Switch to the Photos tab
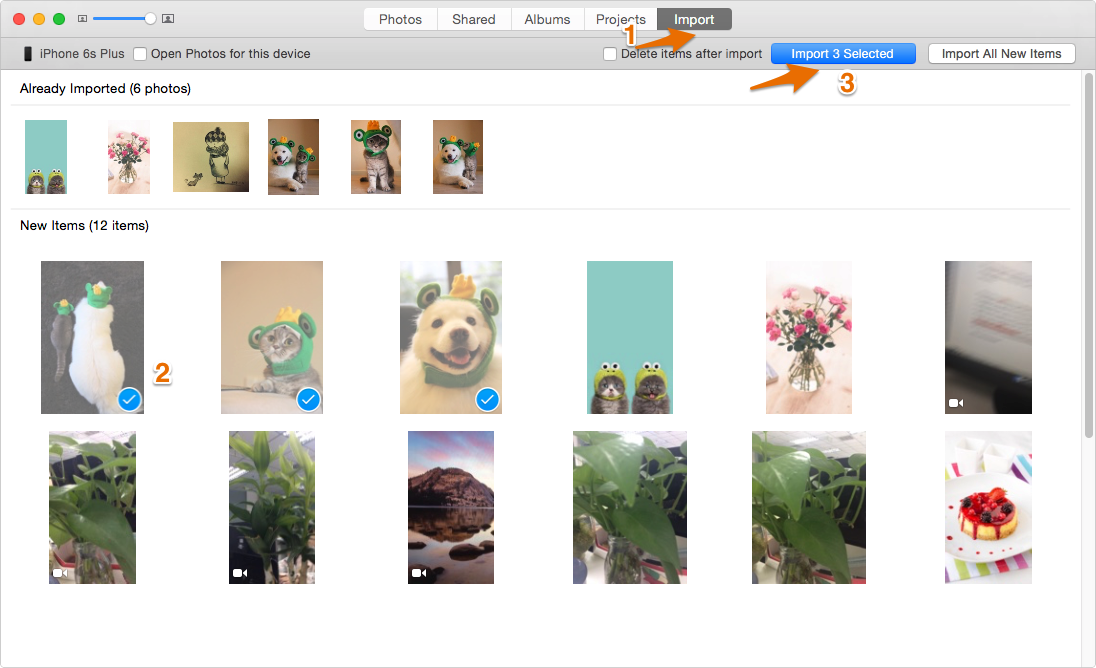Viewport: 1096px width, 668px height. tap(400, 20)
